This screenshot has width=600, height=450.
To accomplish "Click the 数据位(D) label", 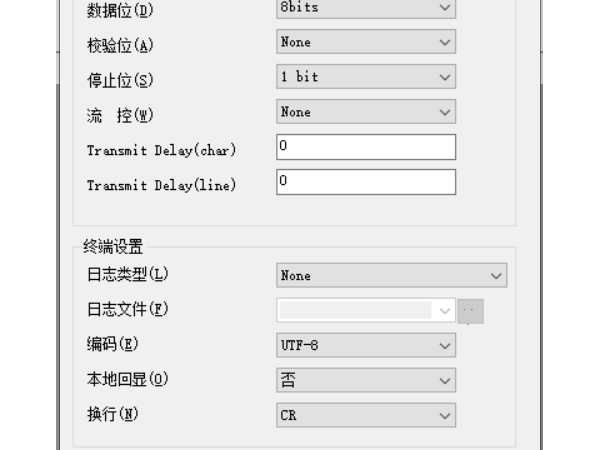I will coord(116,10).
